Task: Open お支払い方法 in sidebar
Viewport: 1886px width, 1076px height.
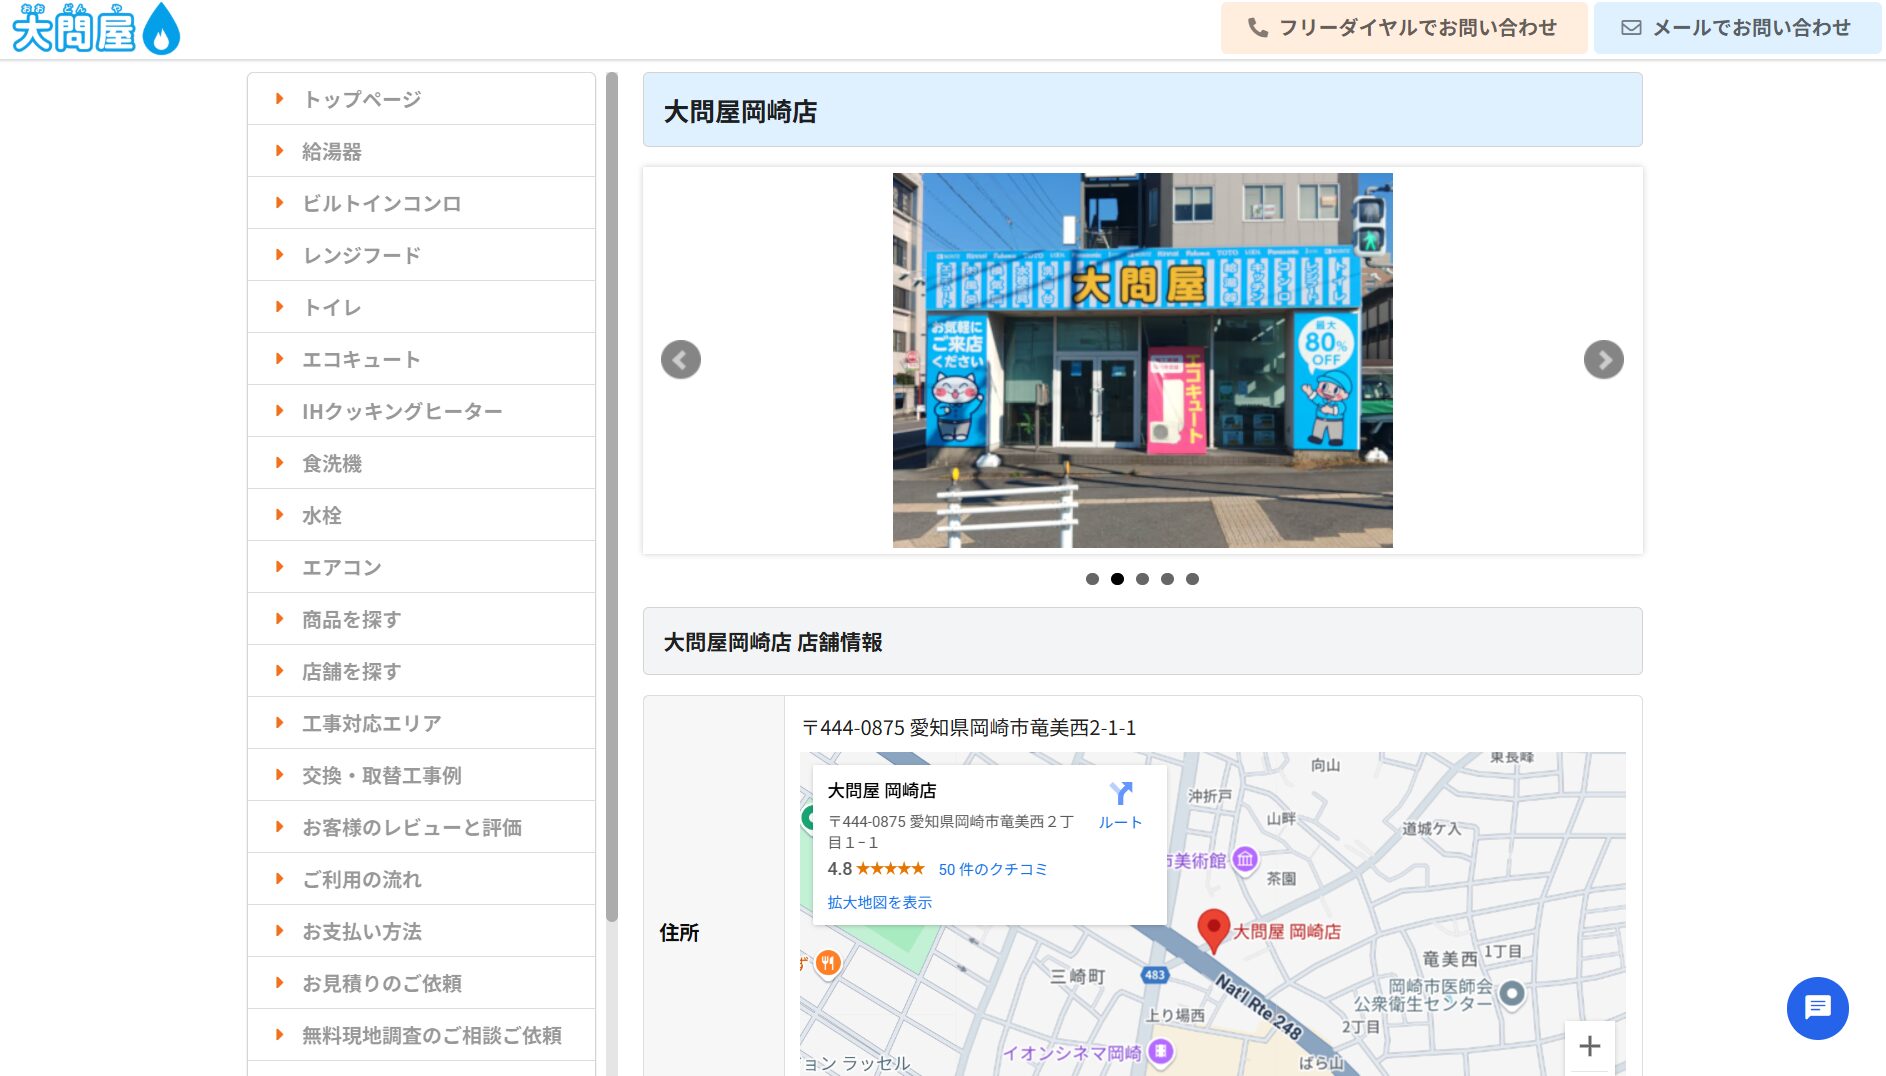Action: (421, 931)
